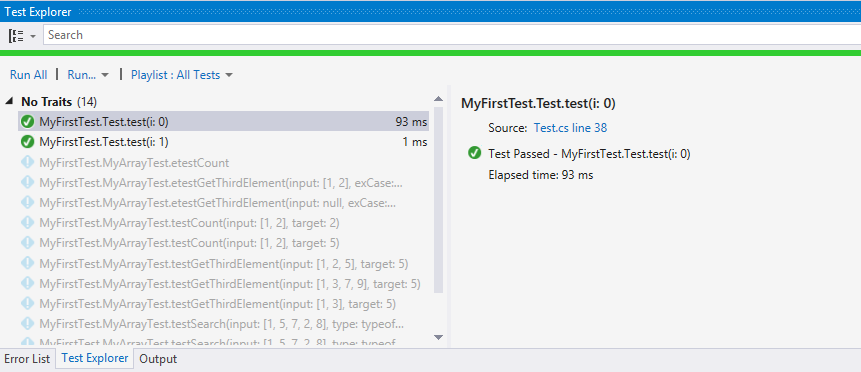
Task: Click not-run icon of first fully visible testSearch row
Action: pos(27,324)
